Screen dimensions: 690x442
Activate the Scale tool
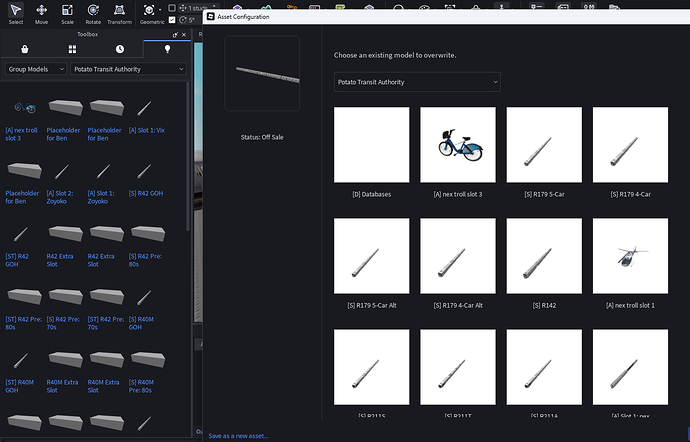pos(67,14)
